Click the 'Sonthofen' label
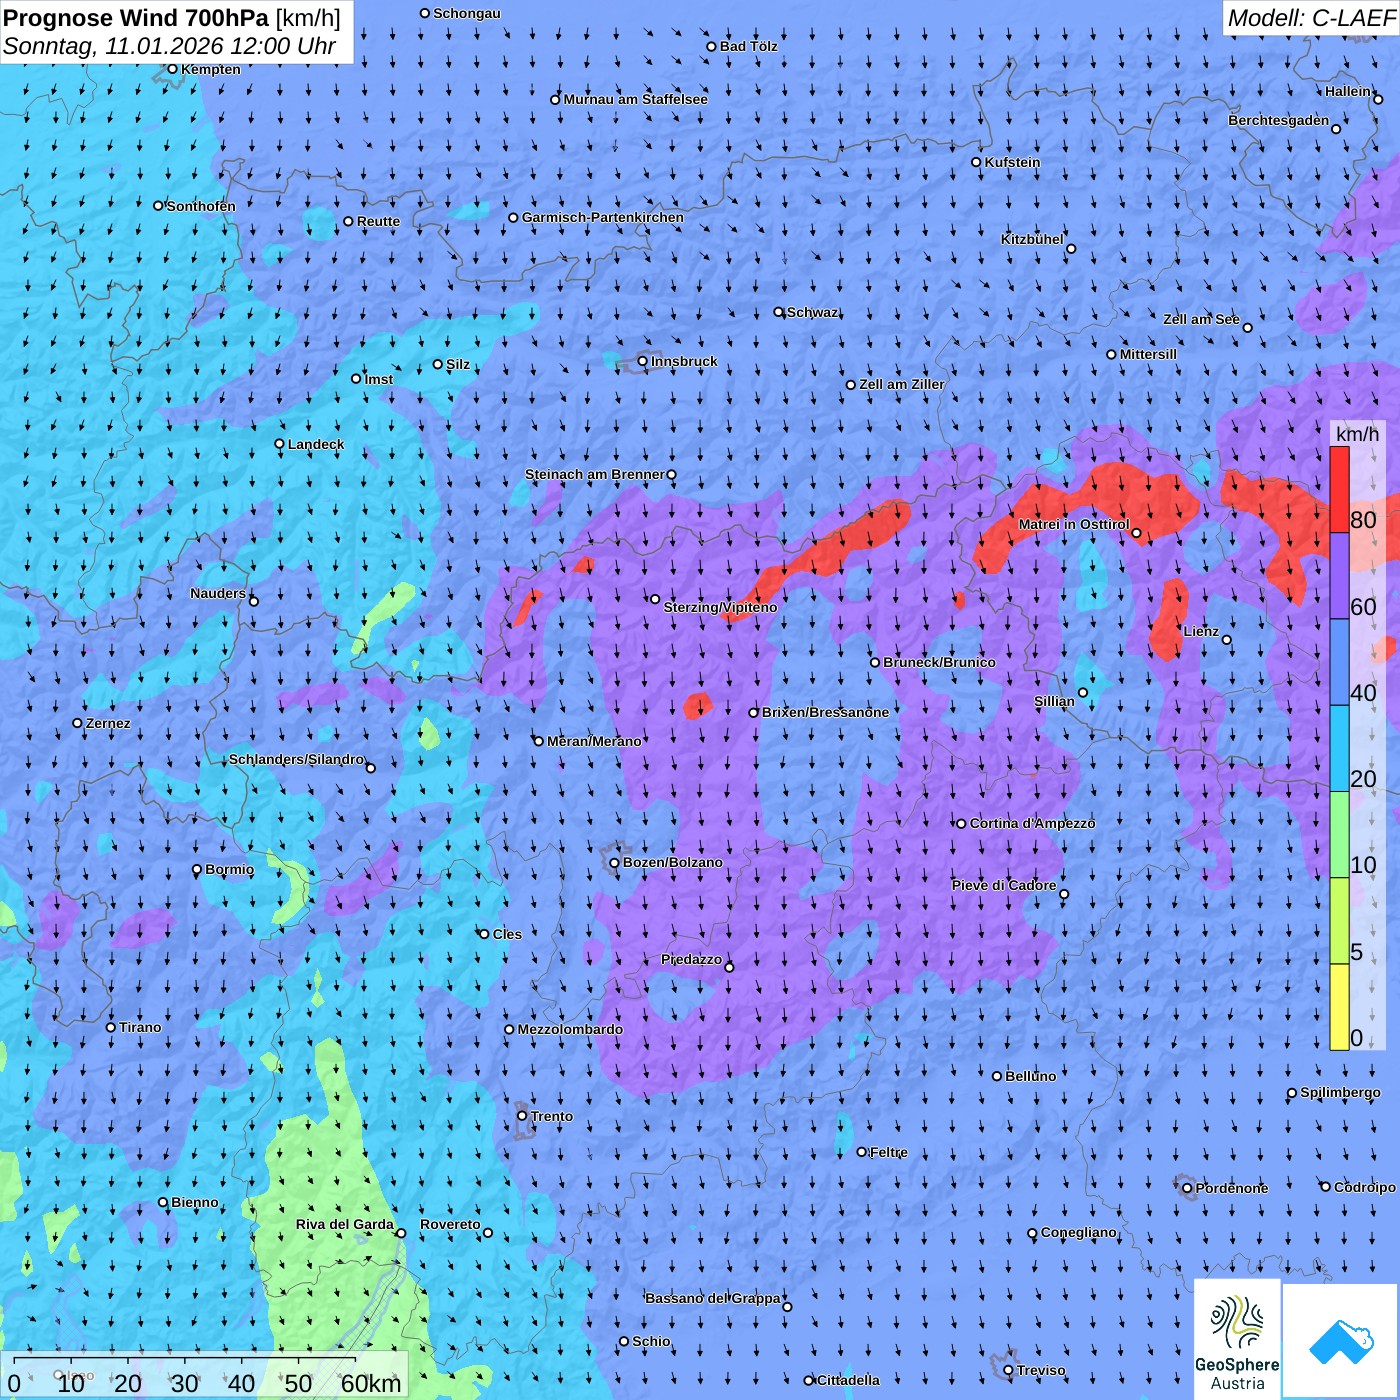The width and height of the screenshot is (1400, 1400). pos(202,206)
